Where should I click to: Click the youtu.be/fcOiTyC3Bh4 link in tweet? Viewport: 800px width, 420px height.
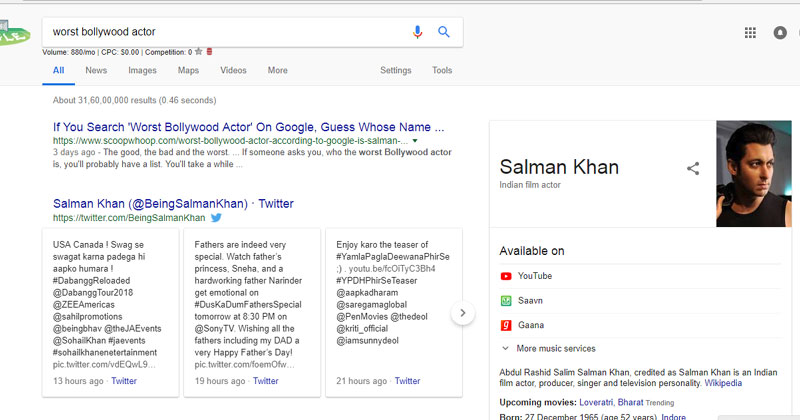point(392,269)
